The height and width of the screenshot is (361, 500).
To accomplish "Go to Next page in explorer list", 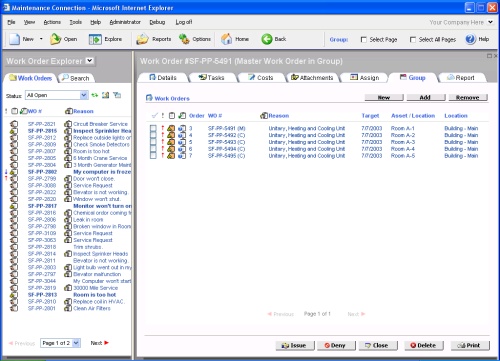I will click(x=100, y=343).
